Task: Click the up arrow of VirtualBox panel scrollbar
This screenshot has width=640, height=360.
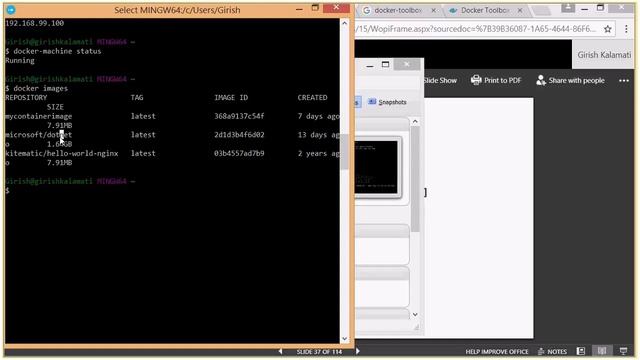Action: pyautogui.click(x=415, y=122)
